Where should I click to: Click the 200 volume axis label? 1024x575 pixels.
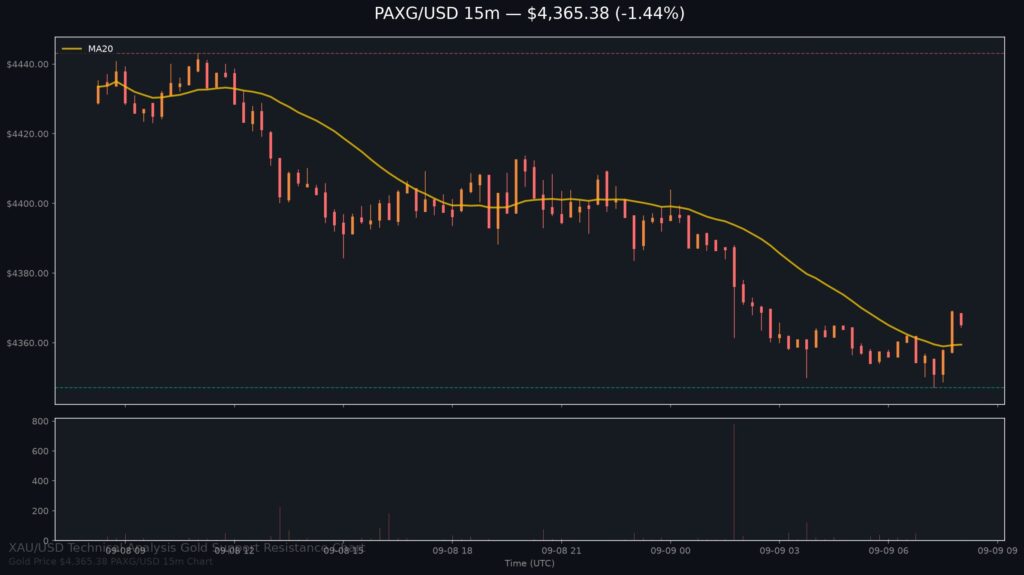click(40, 511)
